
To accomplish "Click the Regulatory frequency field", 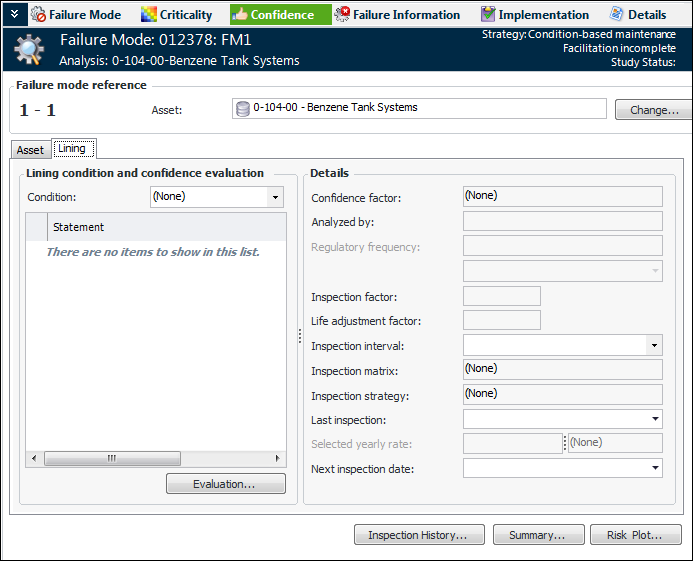I will [x=563, y=246].
